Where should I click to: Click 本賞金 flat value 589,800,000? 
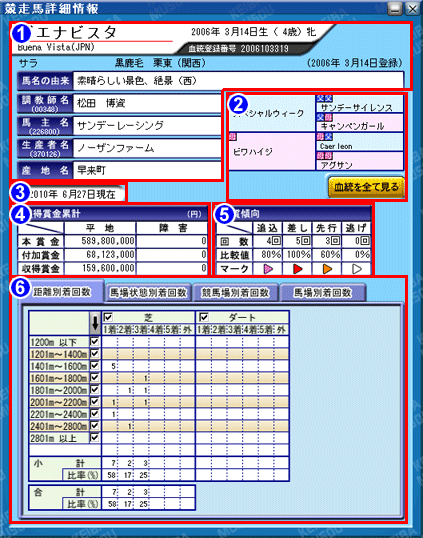pos(108,241)
